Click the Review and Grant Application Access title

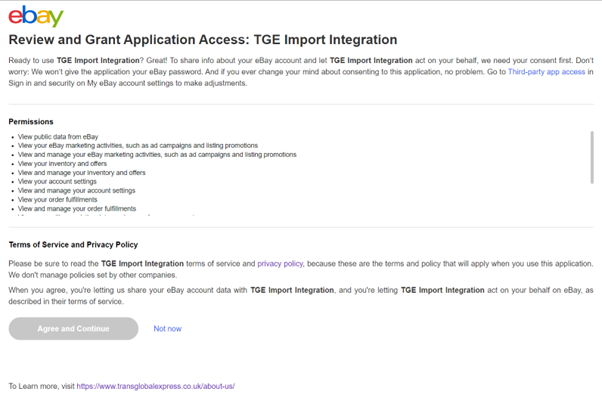click(203, 40)
